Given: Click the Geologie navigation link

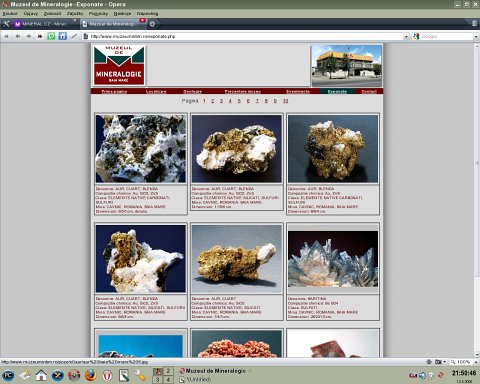Looking at the screenshot, I should click(192, 91).
